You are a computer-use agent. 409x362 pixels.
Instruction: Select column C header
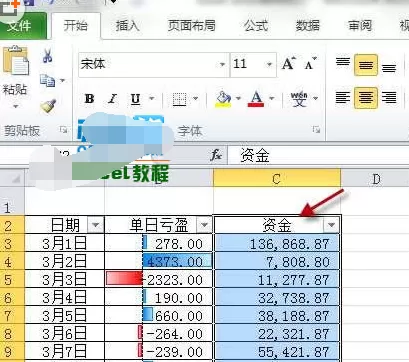[277, 179]
